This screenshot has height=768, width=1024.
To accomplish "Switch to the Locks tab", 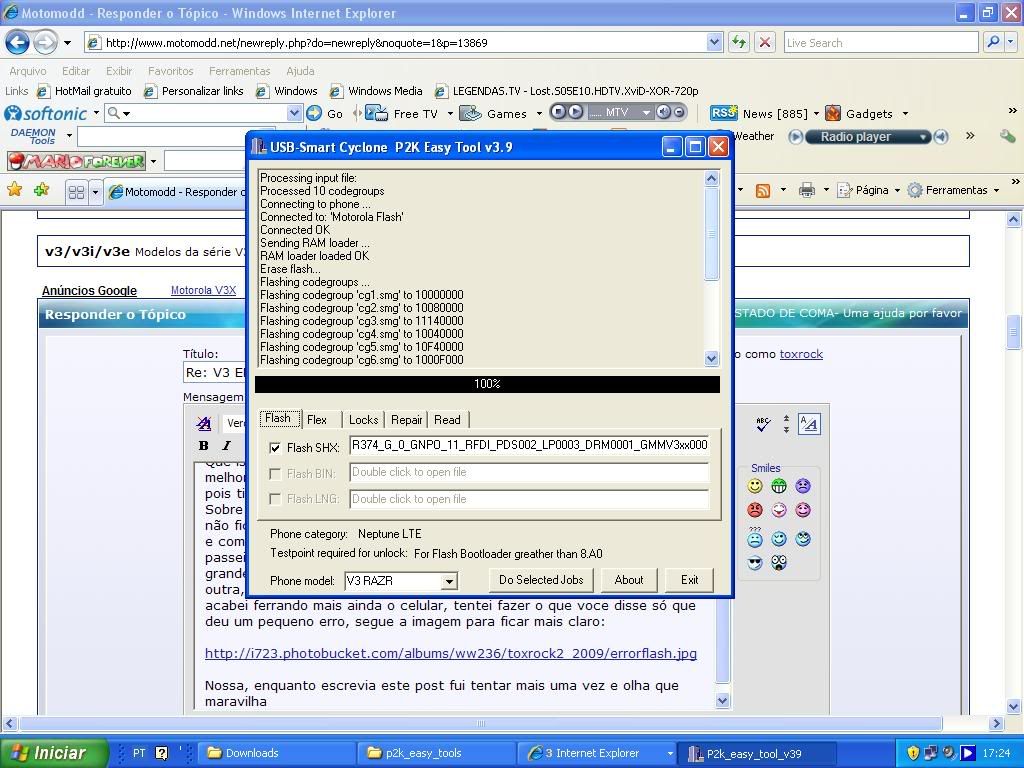I will tap(363, 419).
